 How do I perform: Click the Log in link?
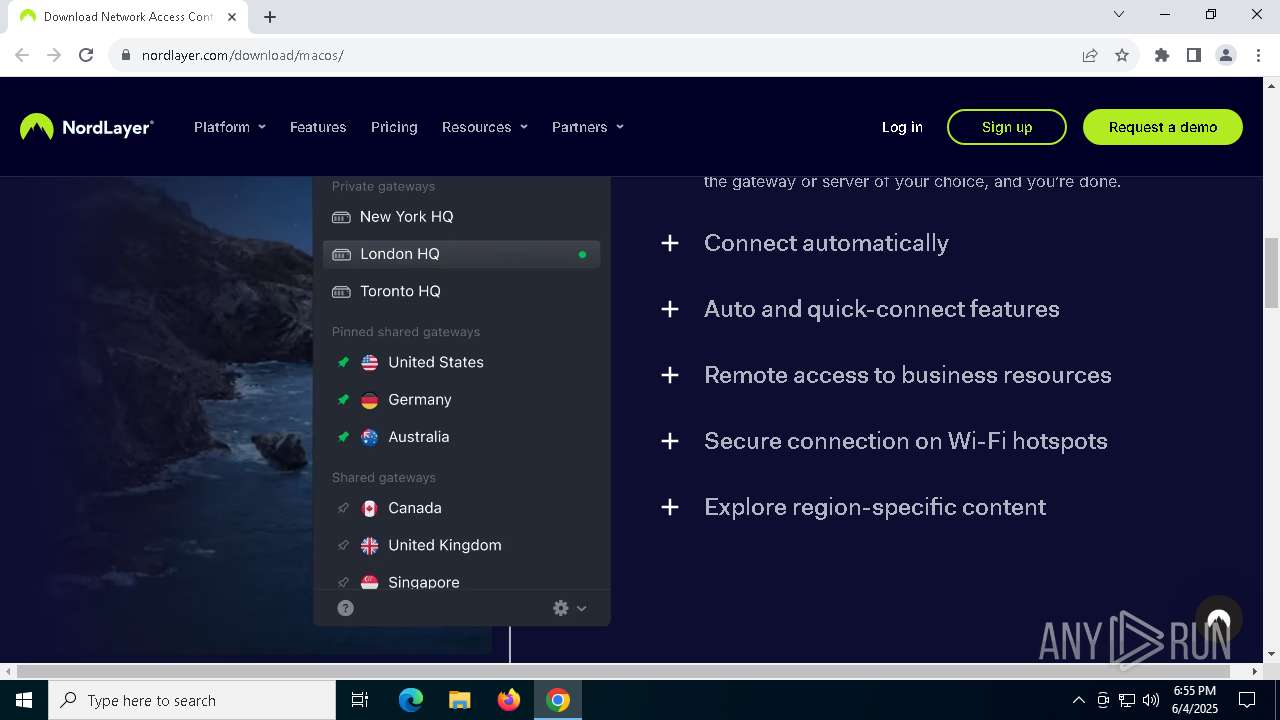[x=902, y=127]
